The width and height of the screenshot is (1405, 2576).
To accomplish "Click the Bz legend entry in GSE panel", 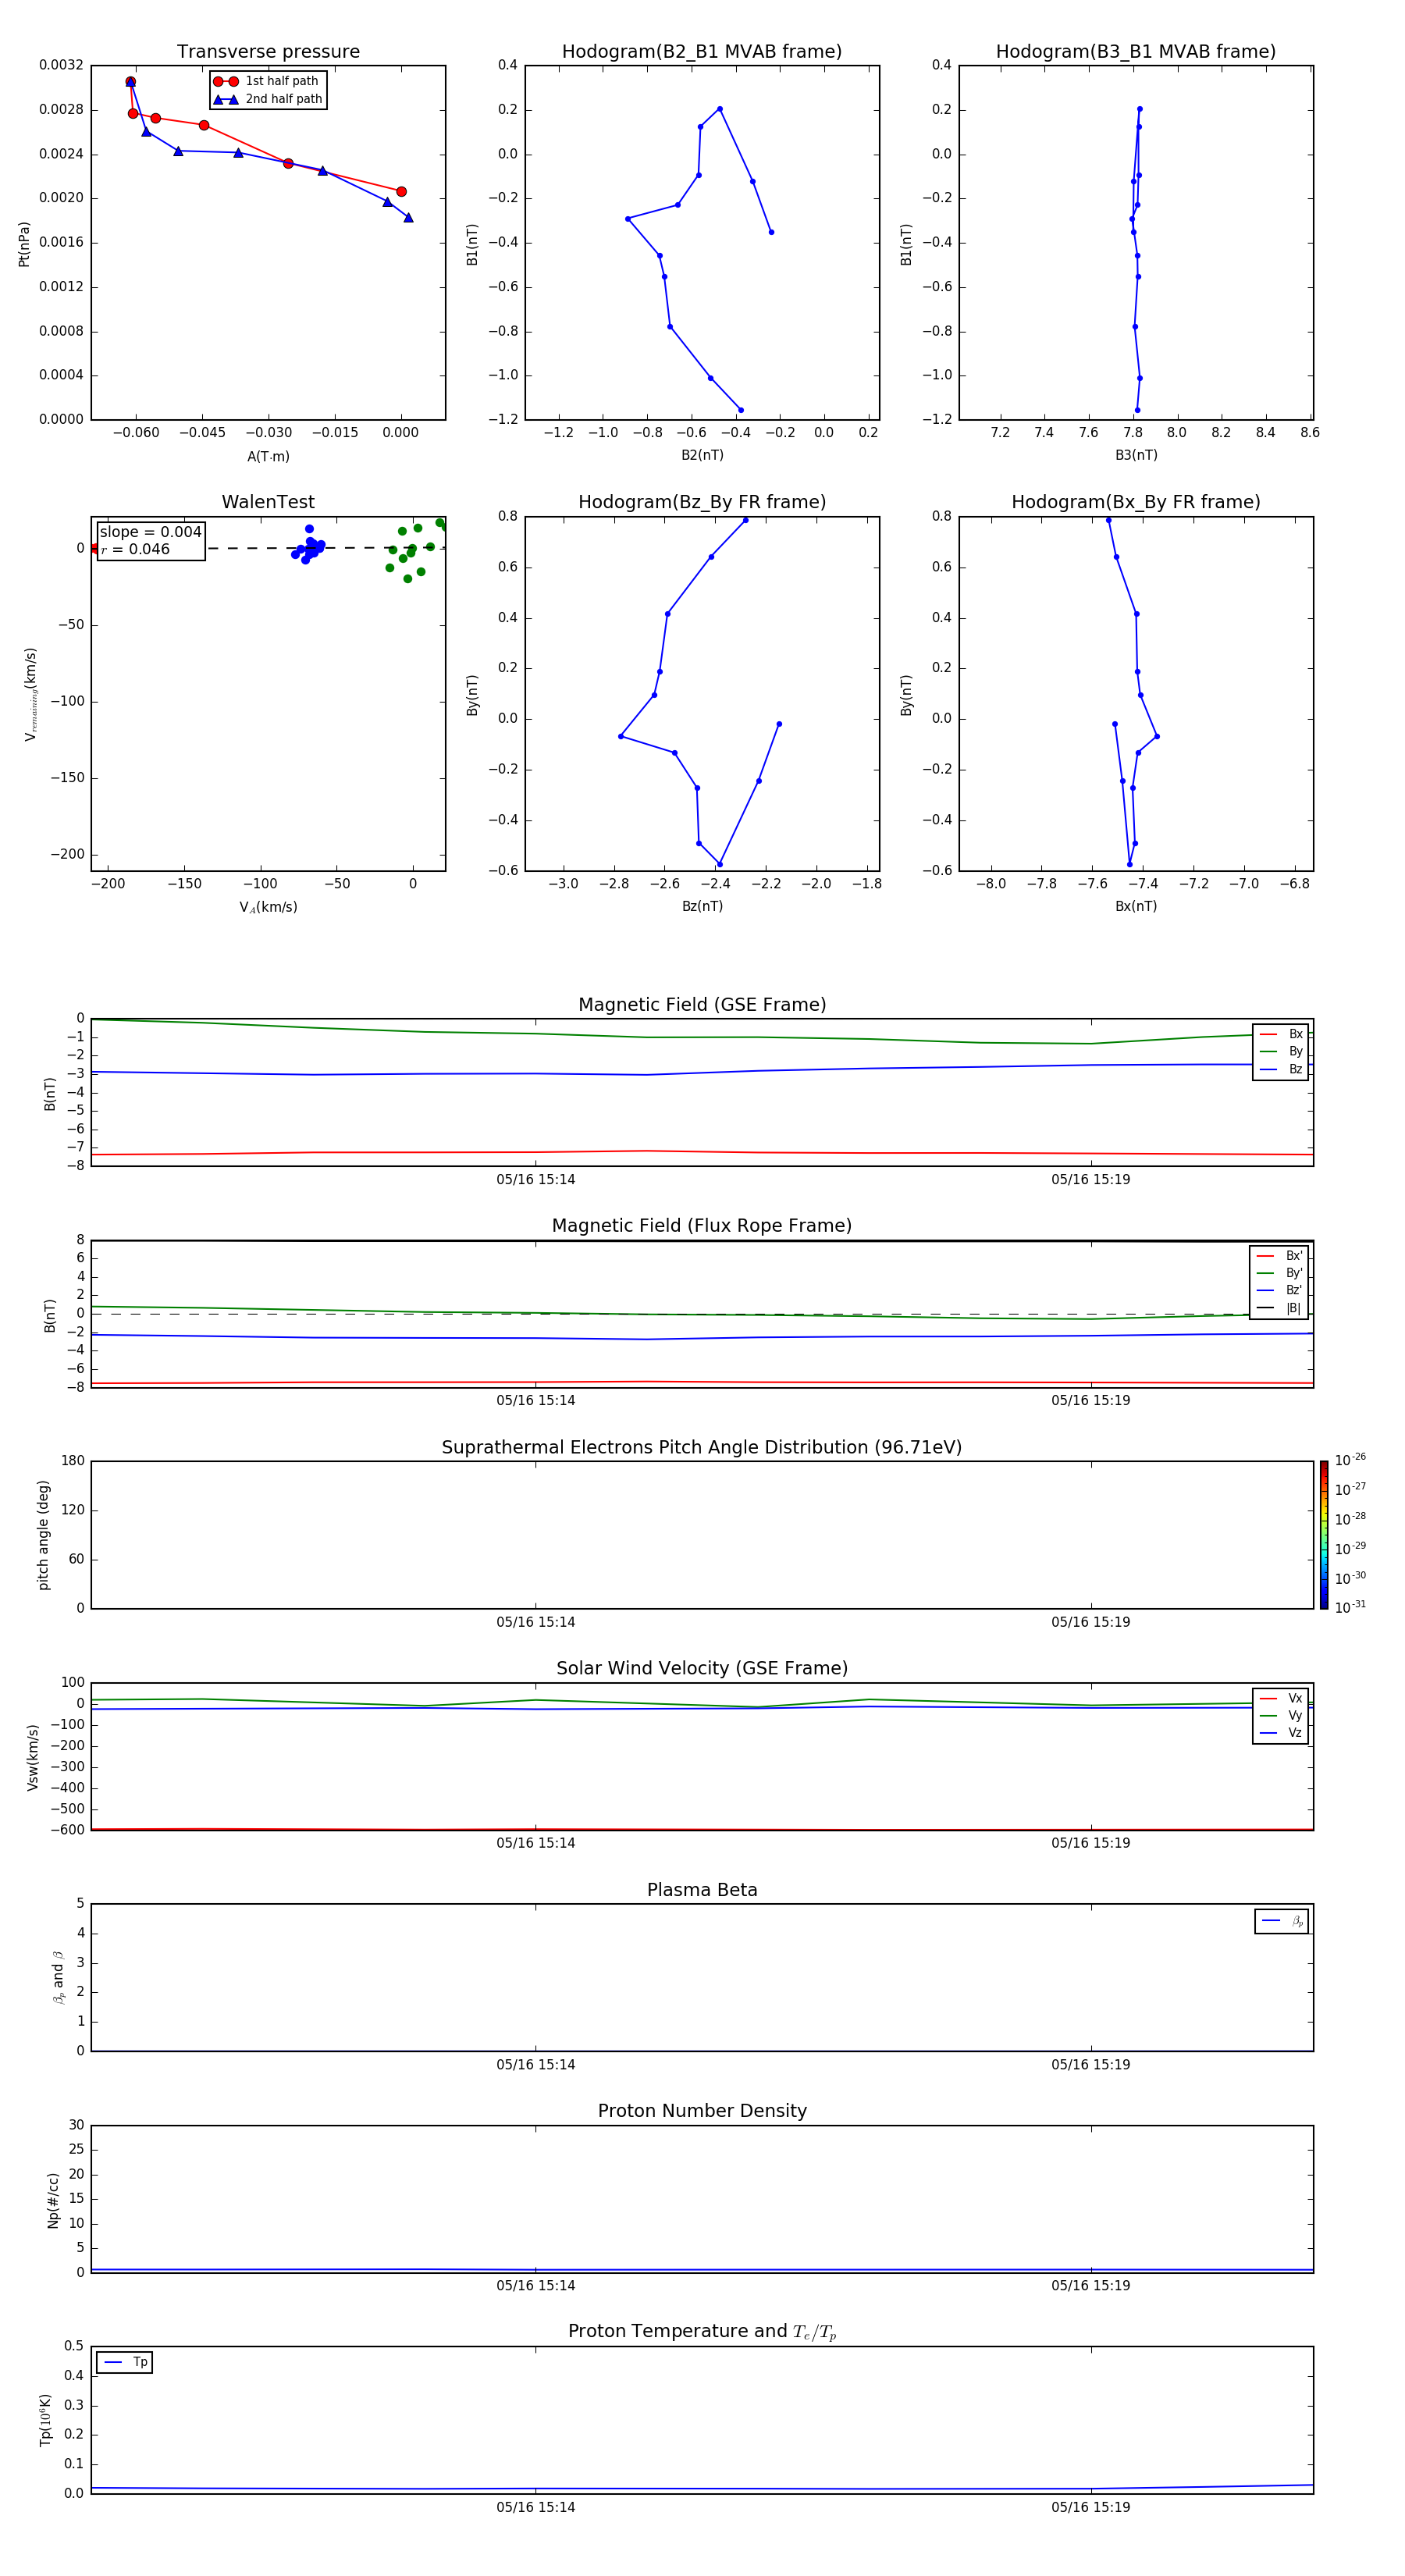I will (1281, 1069).
